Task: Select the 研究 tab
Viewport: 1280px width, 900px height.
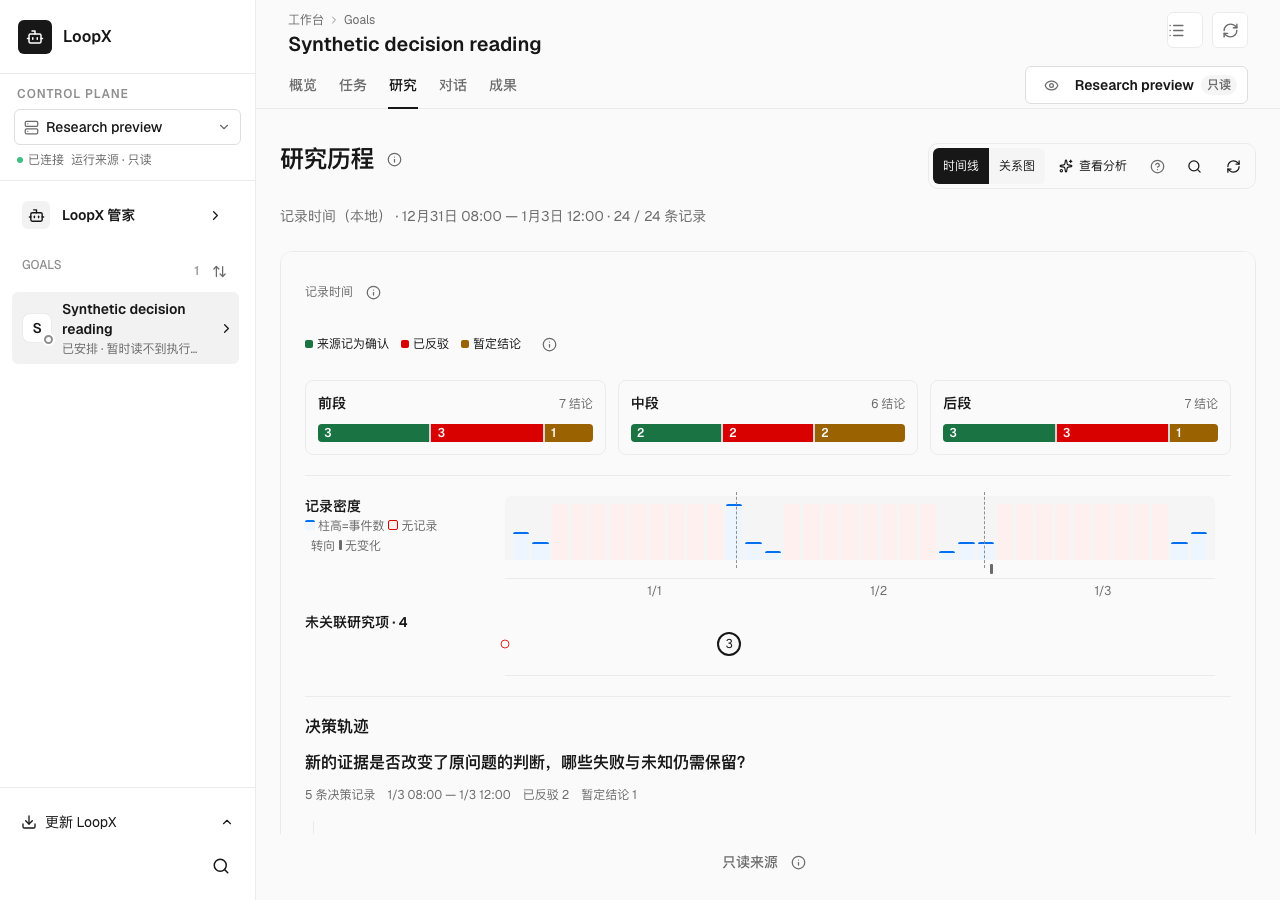Action: click(x=403, y=85)
